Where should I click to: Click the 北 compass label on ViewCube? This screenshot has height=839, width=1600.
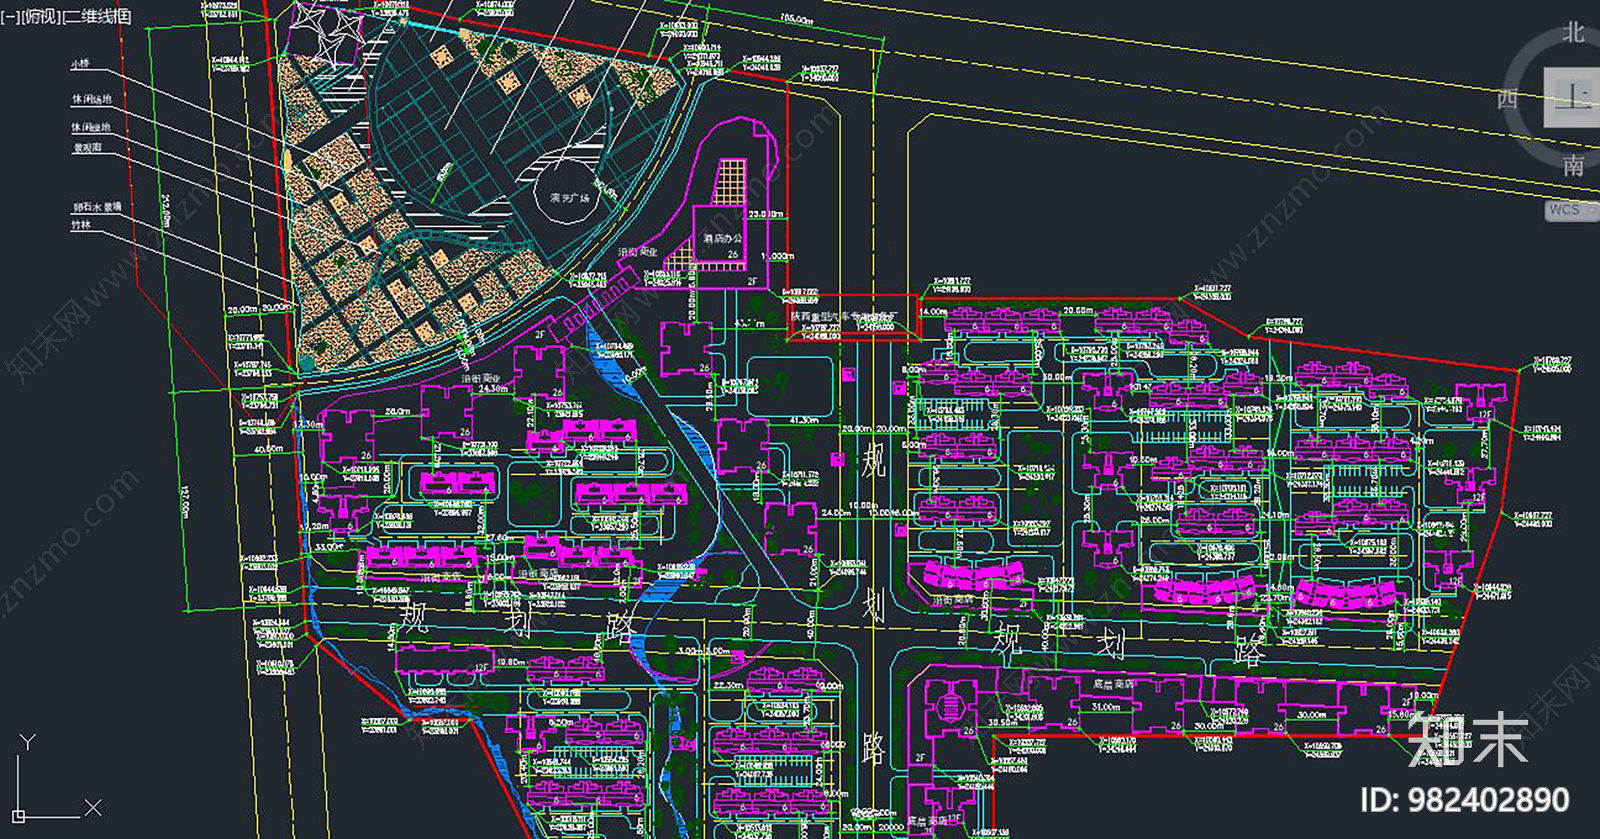coord(1573,33)
